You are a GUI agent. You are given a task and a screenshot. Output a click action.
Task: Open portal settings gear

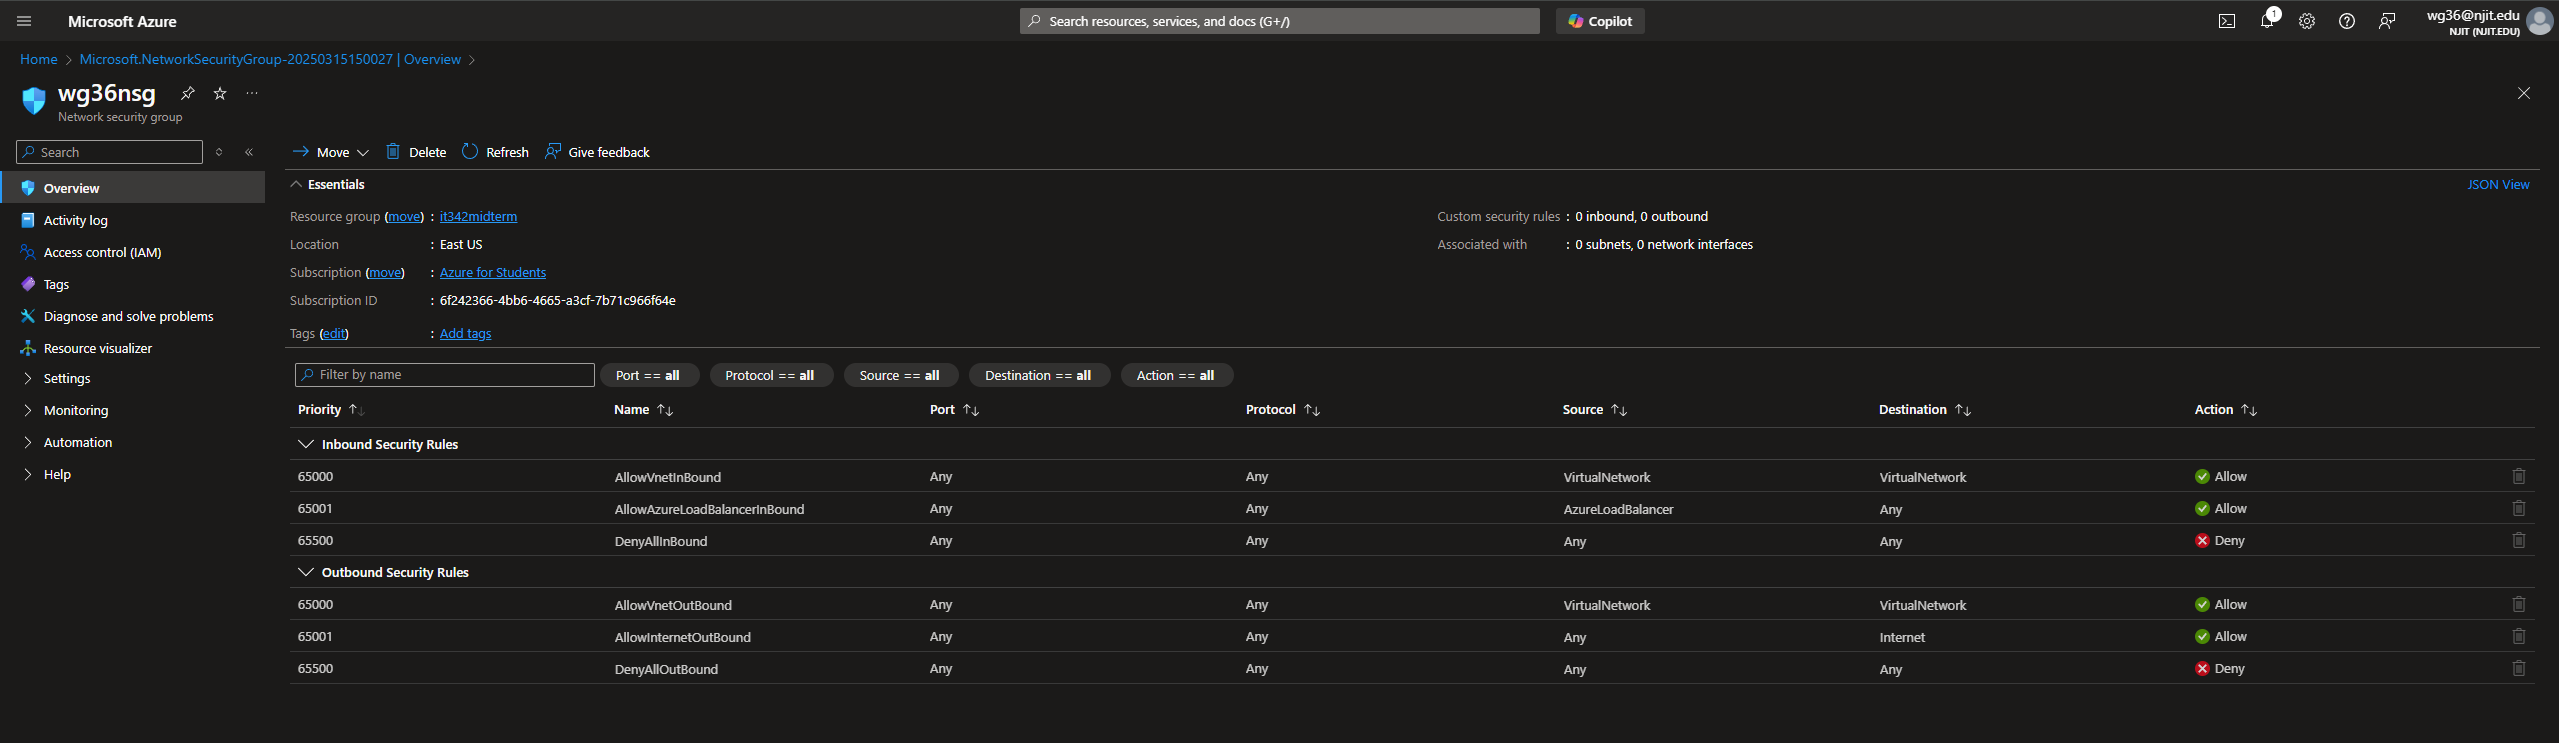click(x=2306, y=21)
